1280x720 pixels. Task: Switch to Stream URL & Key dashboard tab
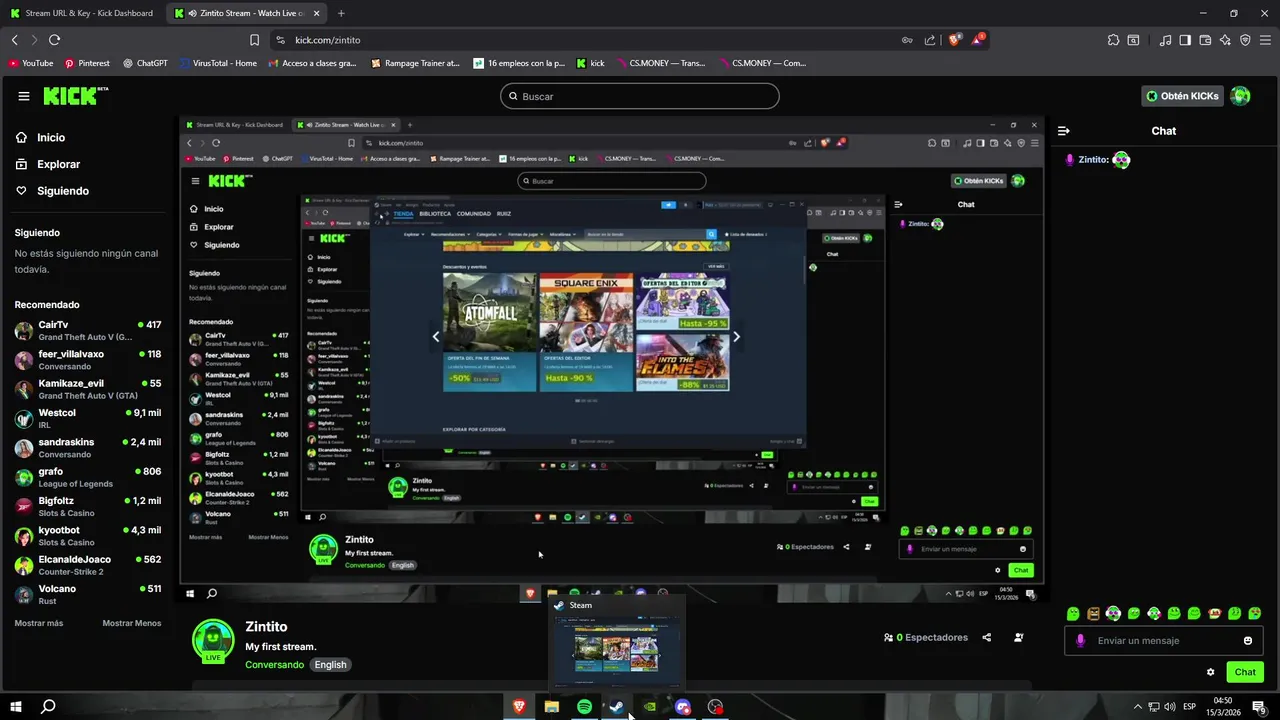(x=84, y=13)
